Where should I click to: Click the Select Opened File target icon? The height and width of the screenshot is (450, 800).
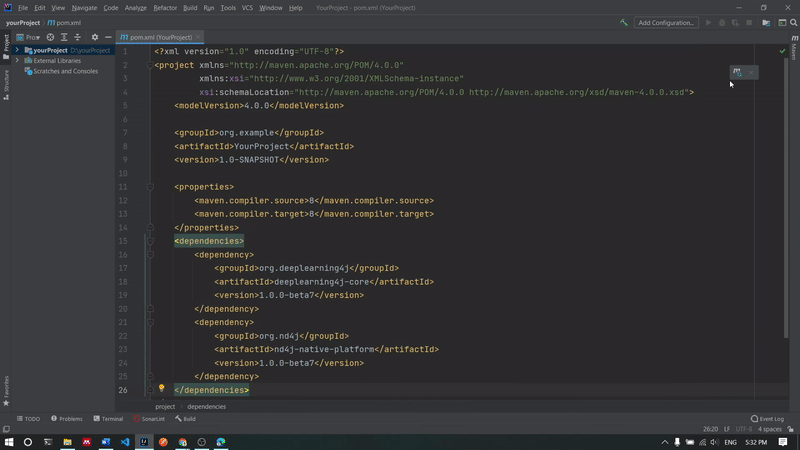pos(50,37)
